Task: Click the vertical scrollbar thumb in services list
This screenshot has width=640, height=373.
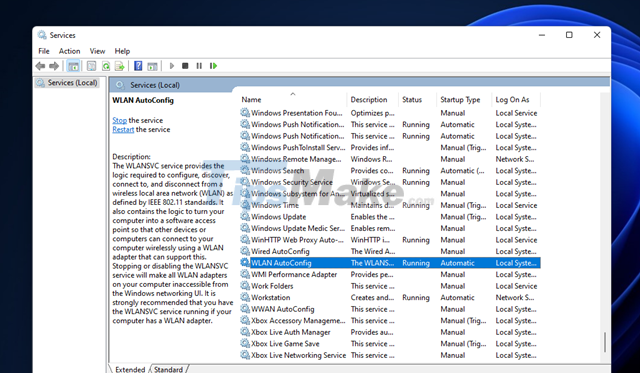Action: [605, 342]
